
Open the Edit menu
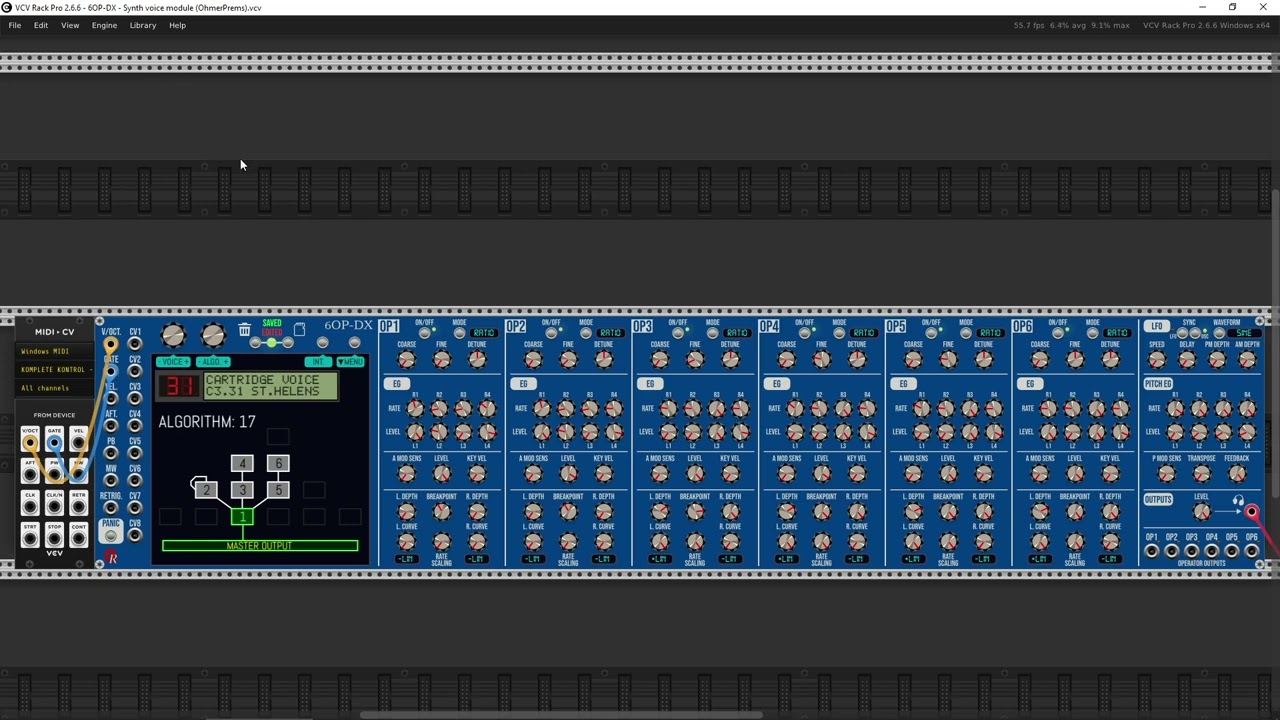pos(41,25)
